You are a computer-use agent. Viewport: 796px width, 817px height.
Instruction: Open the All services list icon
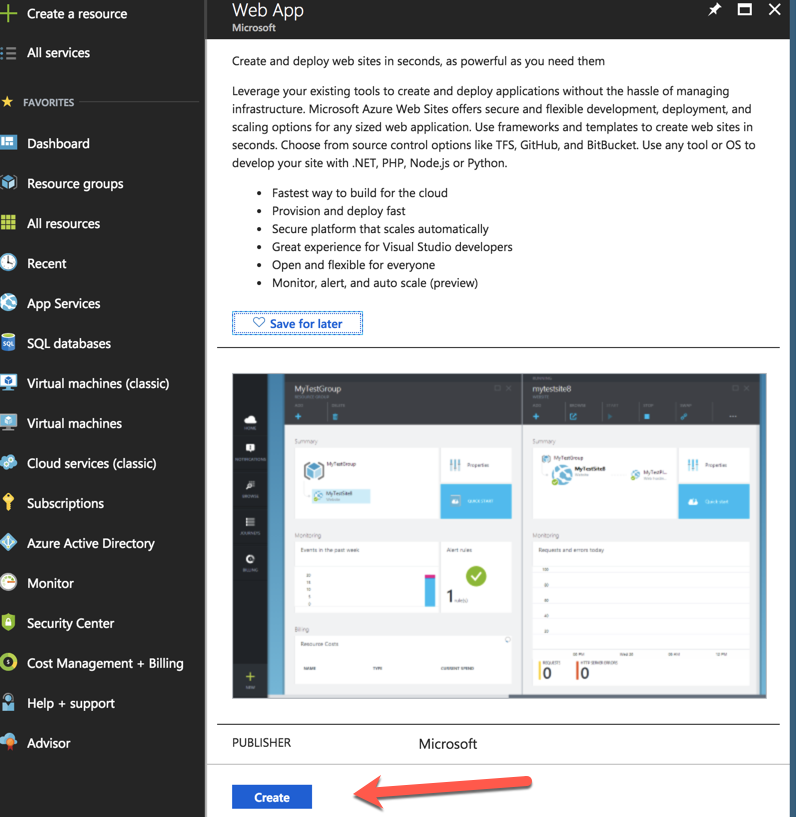click(8, 53)
